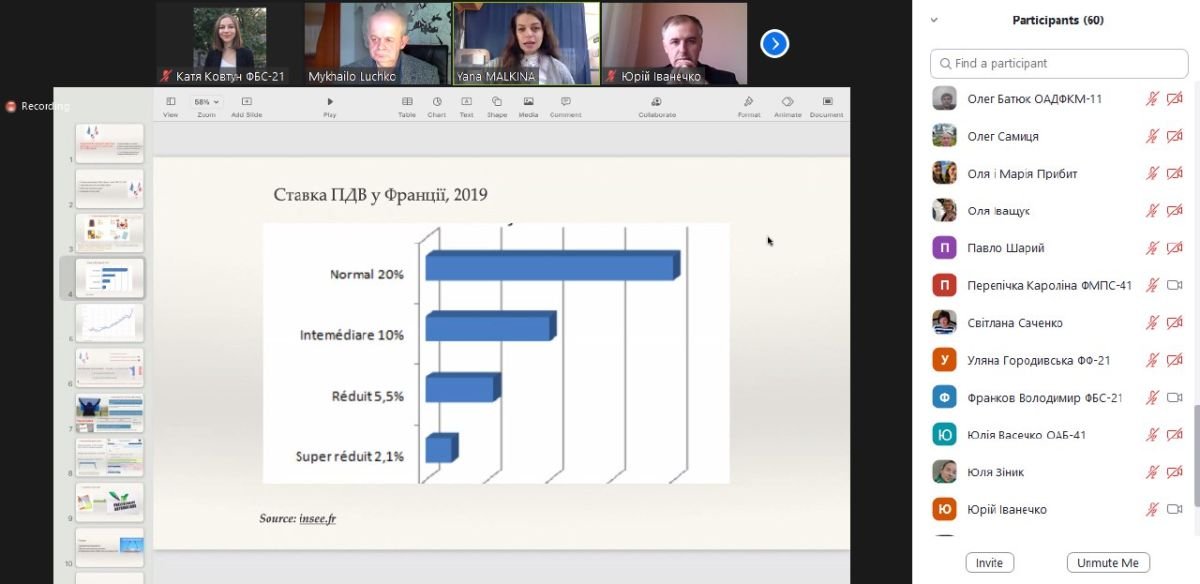Click the Unmute Me button
This screenshot has height=584, width=1200.
coord(1108,563)
